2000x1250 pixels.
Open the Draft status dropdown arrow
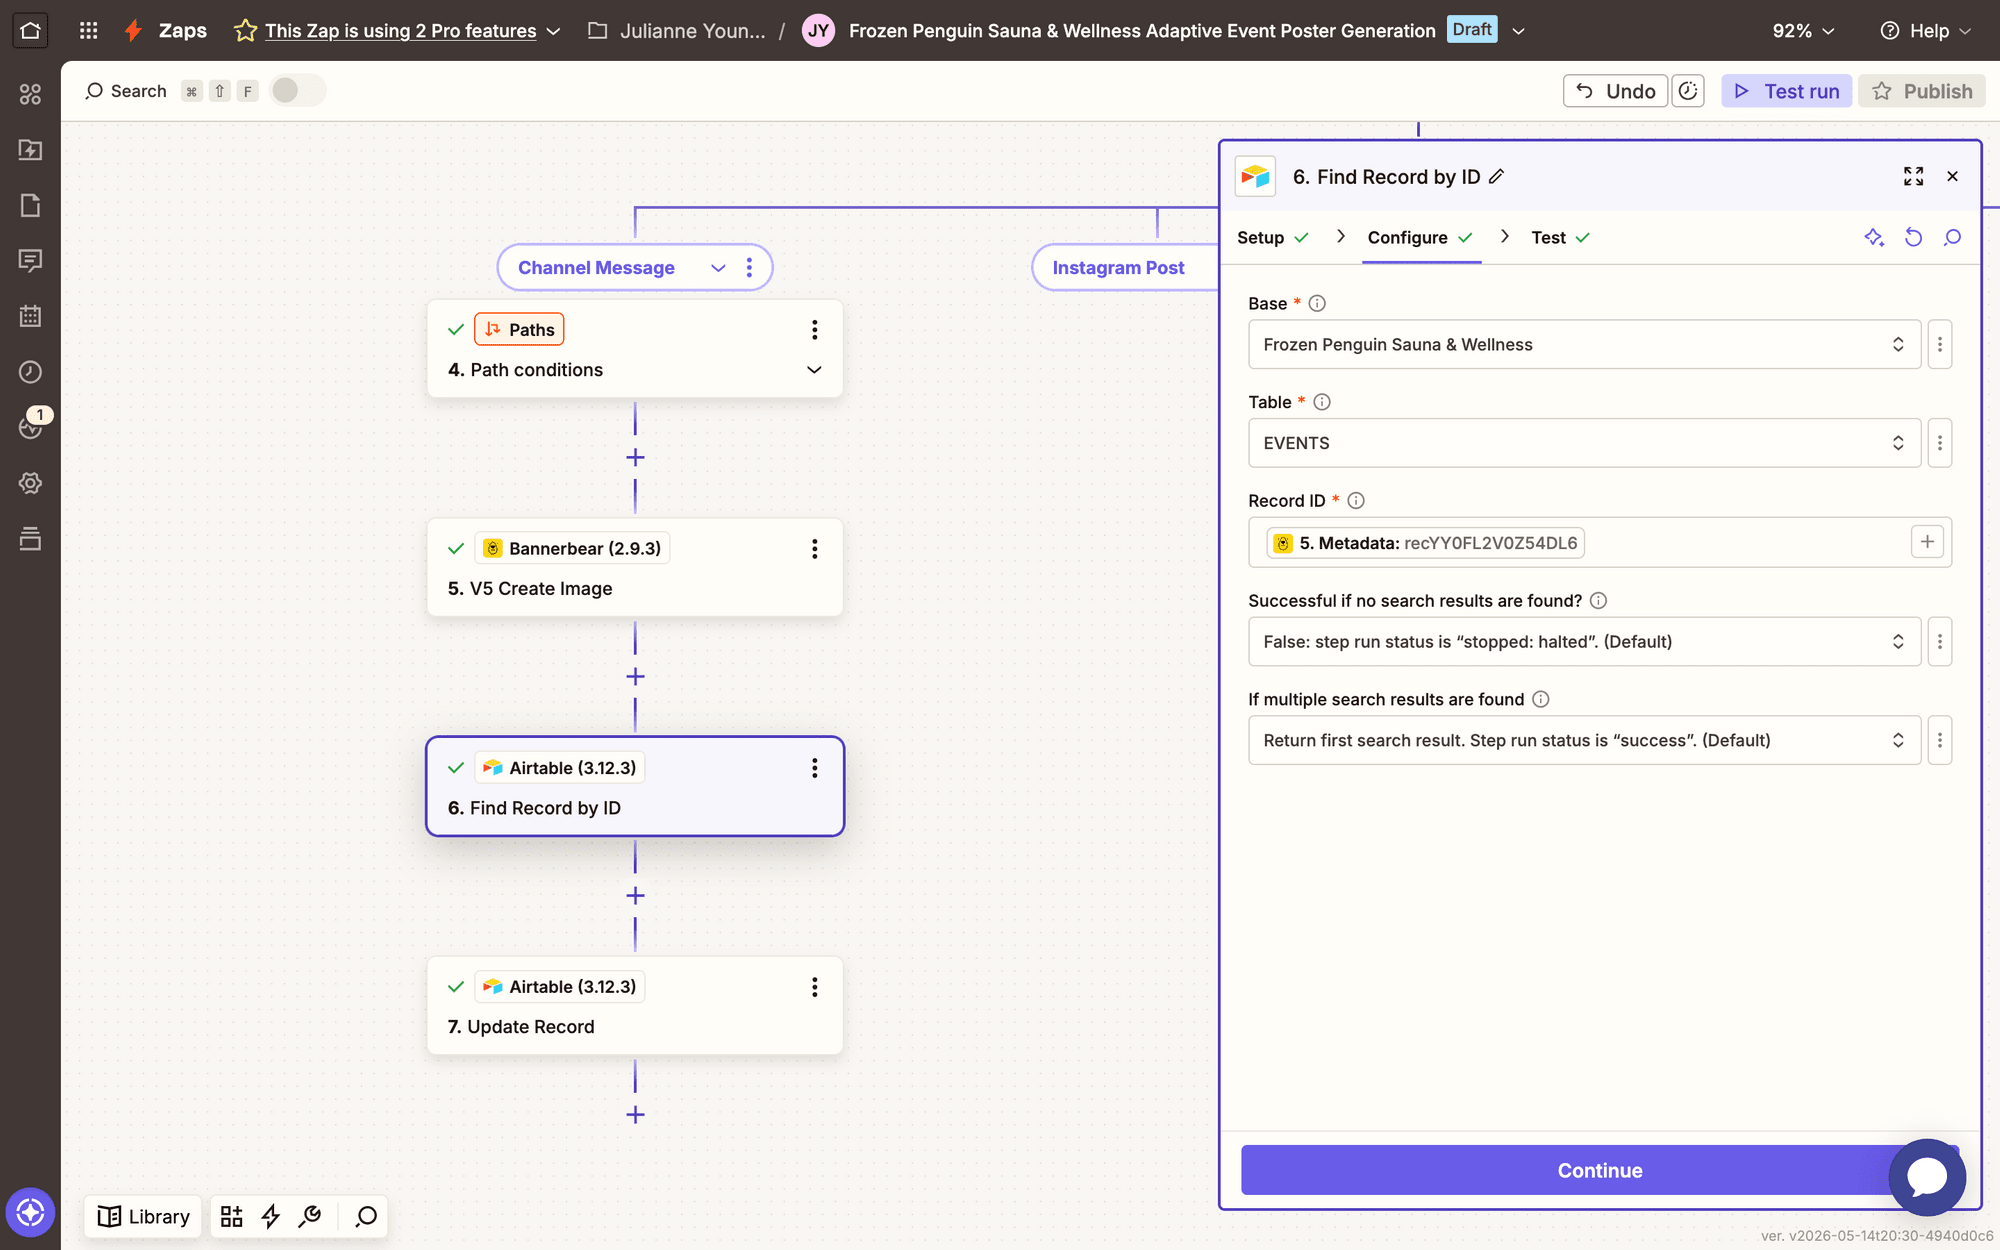pos(1518,31)
